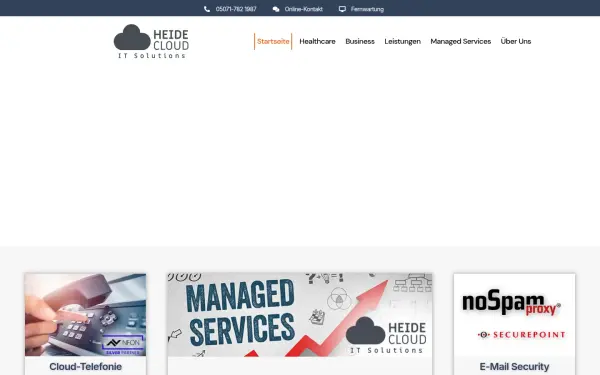Open the Leistungen menu item
This screenshot has width=600, height=375.
pos(403,41)
